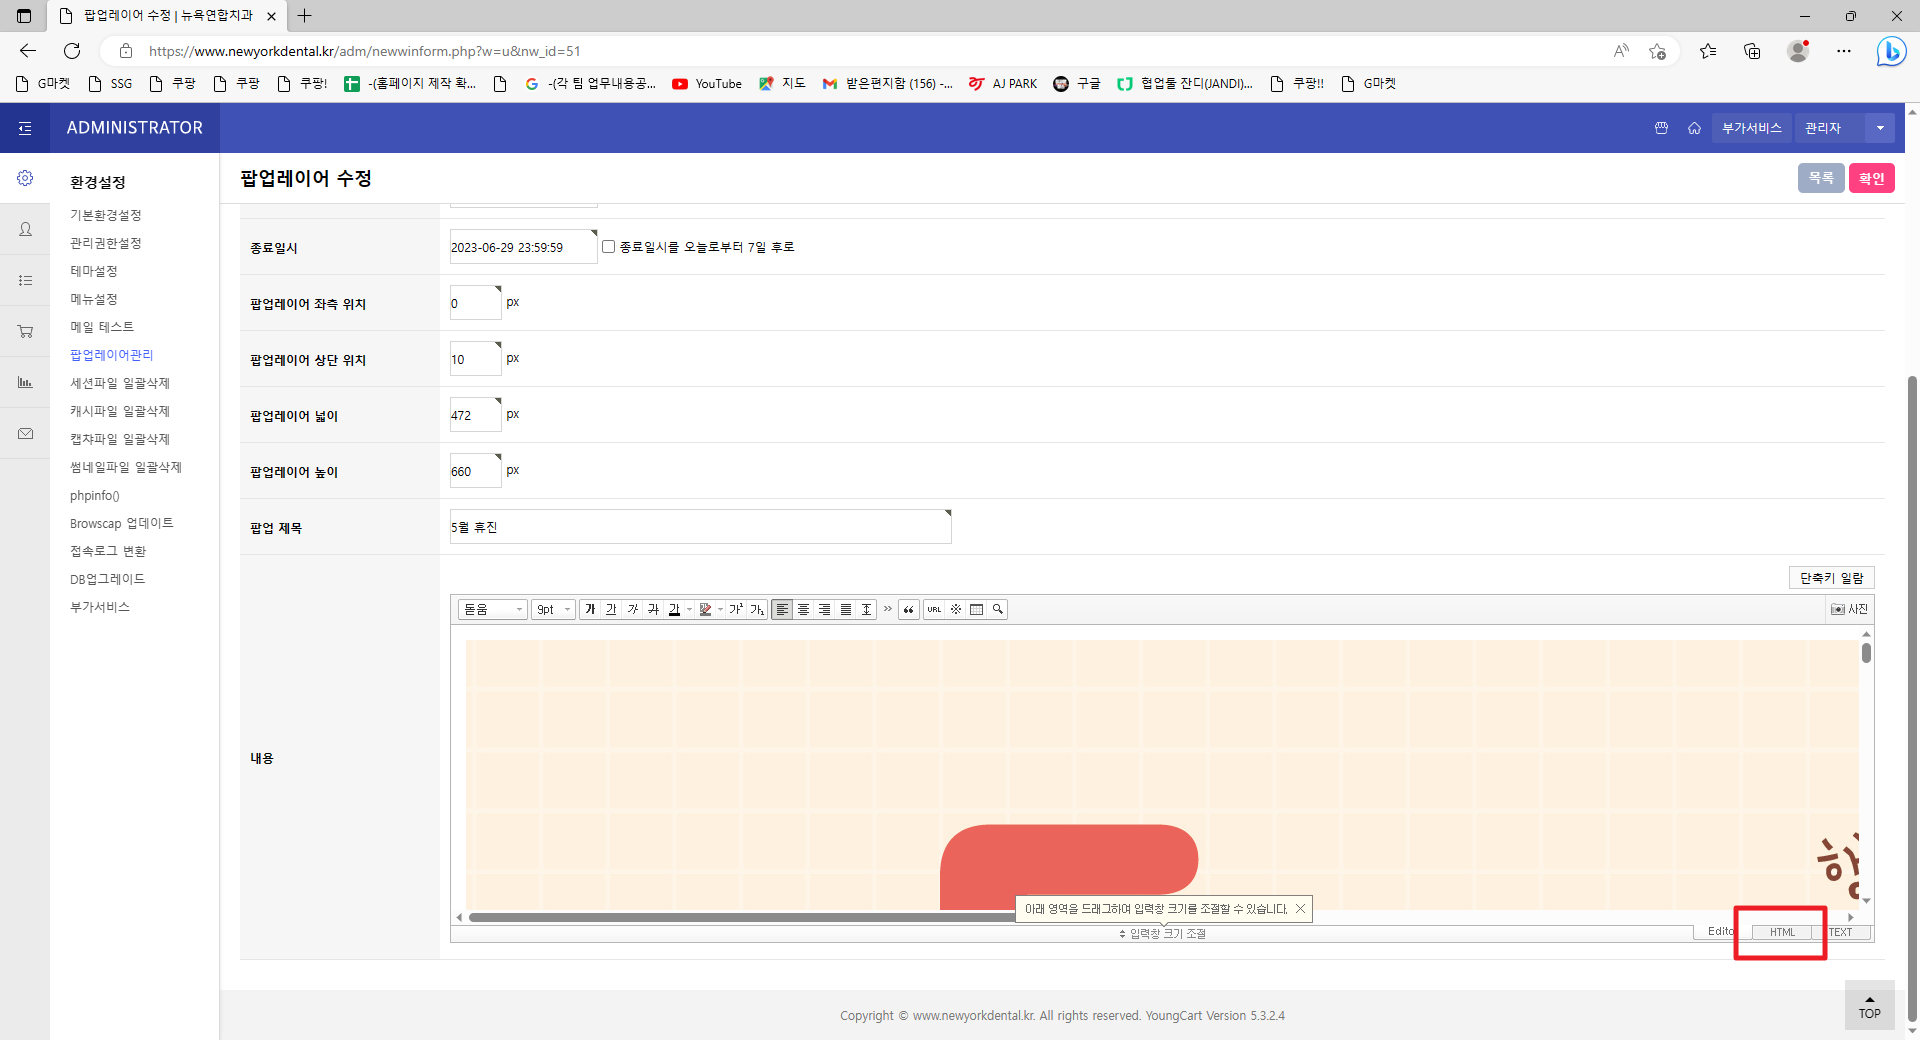Click the quotation mark icon in editor

(x=908, y=609)
